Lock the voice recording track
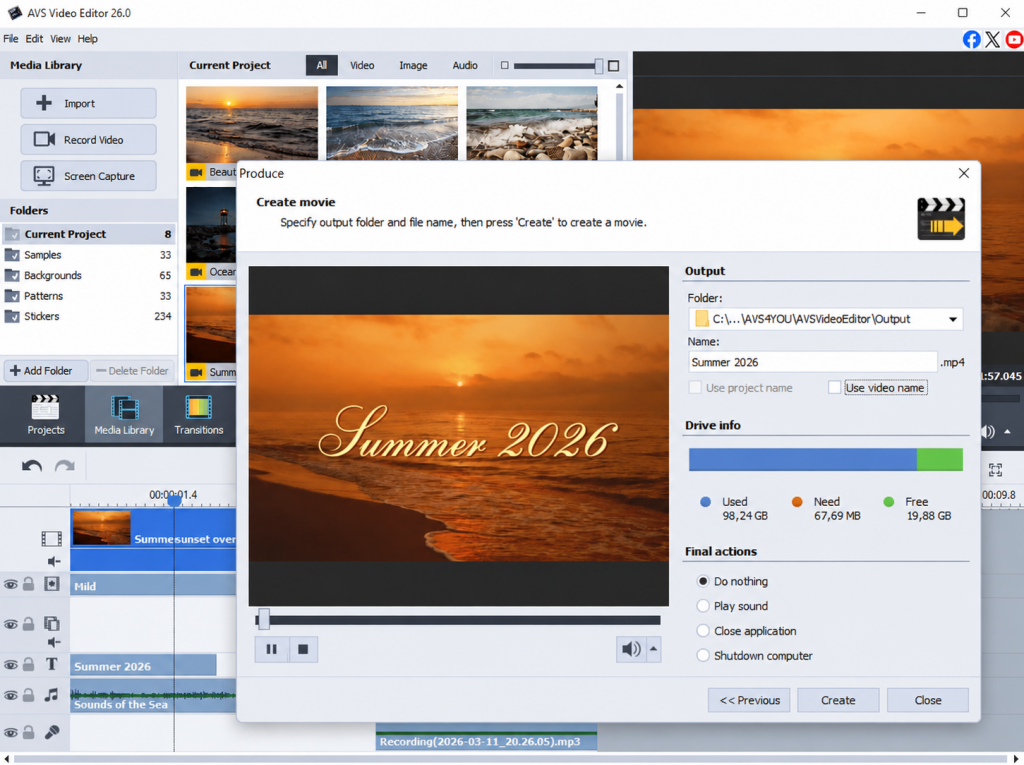This screenshot has height=765, width=1024. (x=28, y=732)
